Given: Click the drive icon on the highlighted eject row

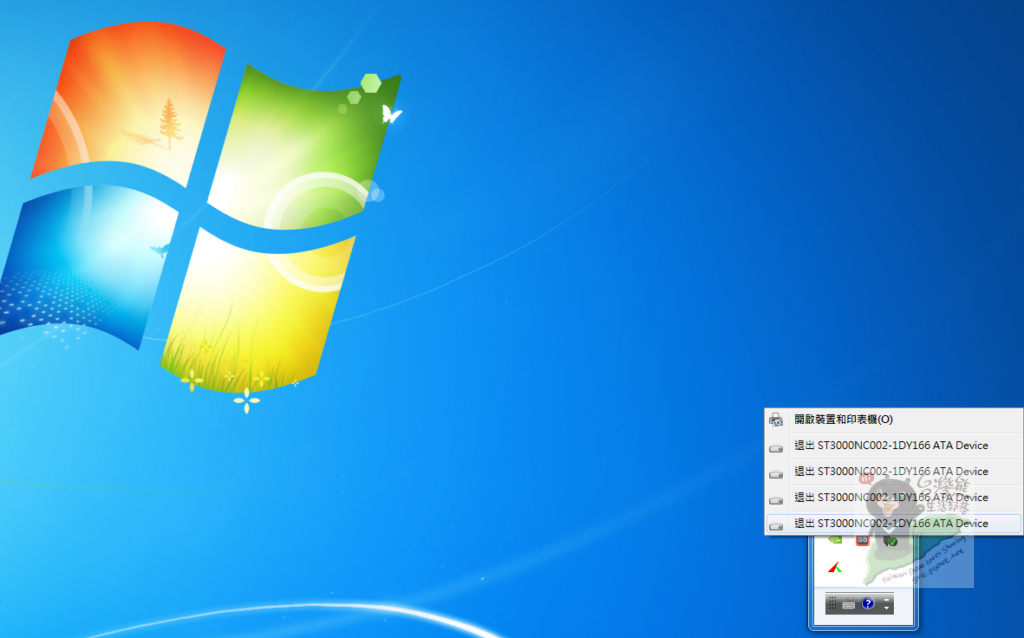Looking at the screenshot, I should [776, 526].
